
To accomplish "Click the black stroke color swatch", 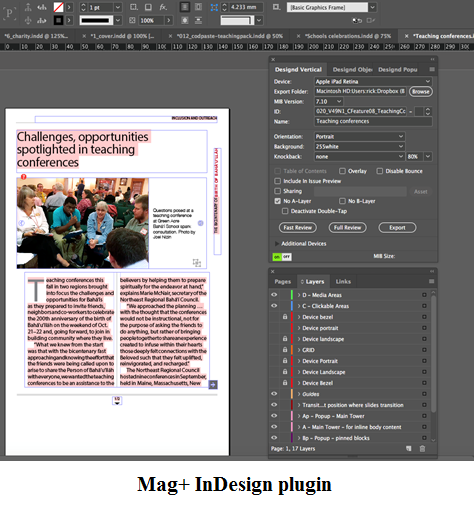I will tap(58, 20).
